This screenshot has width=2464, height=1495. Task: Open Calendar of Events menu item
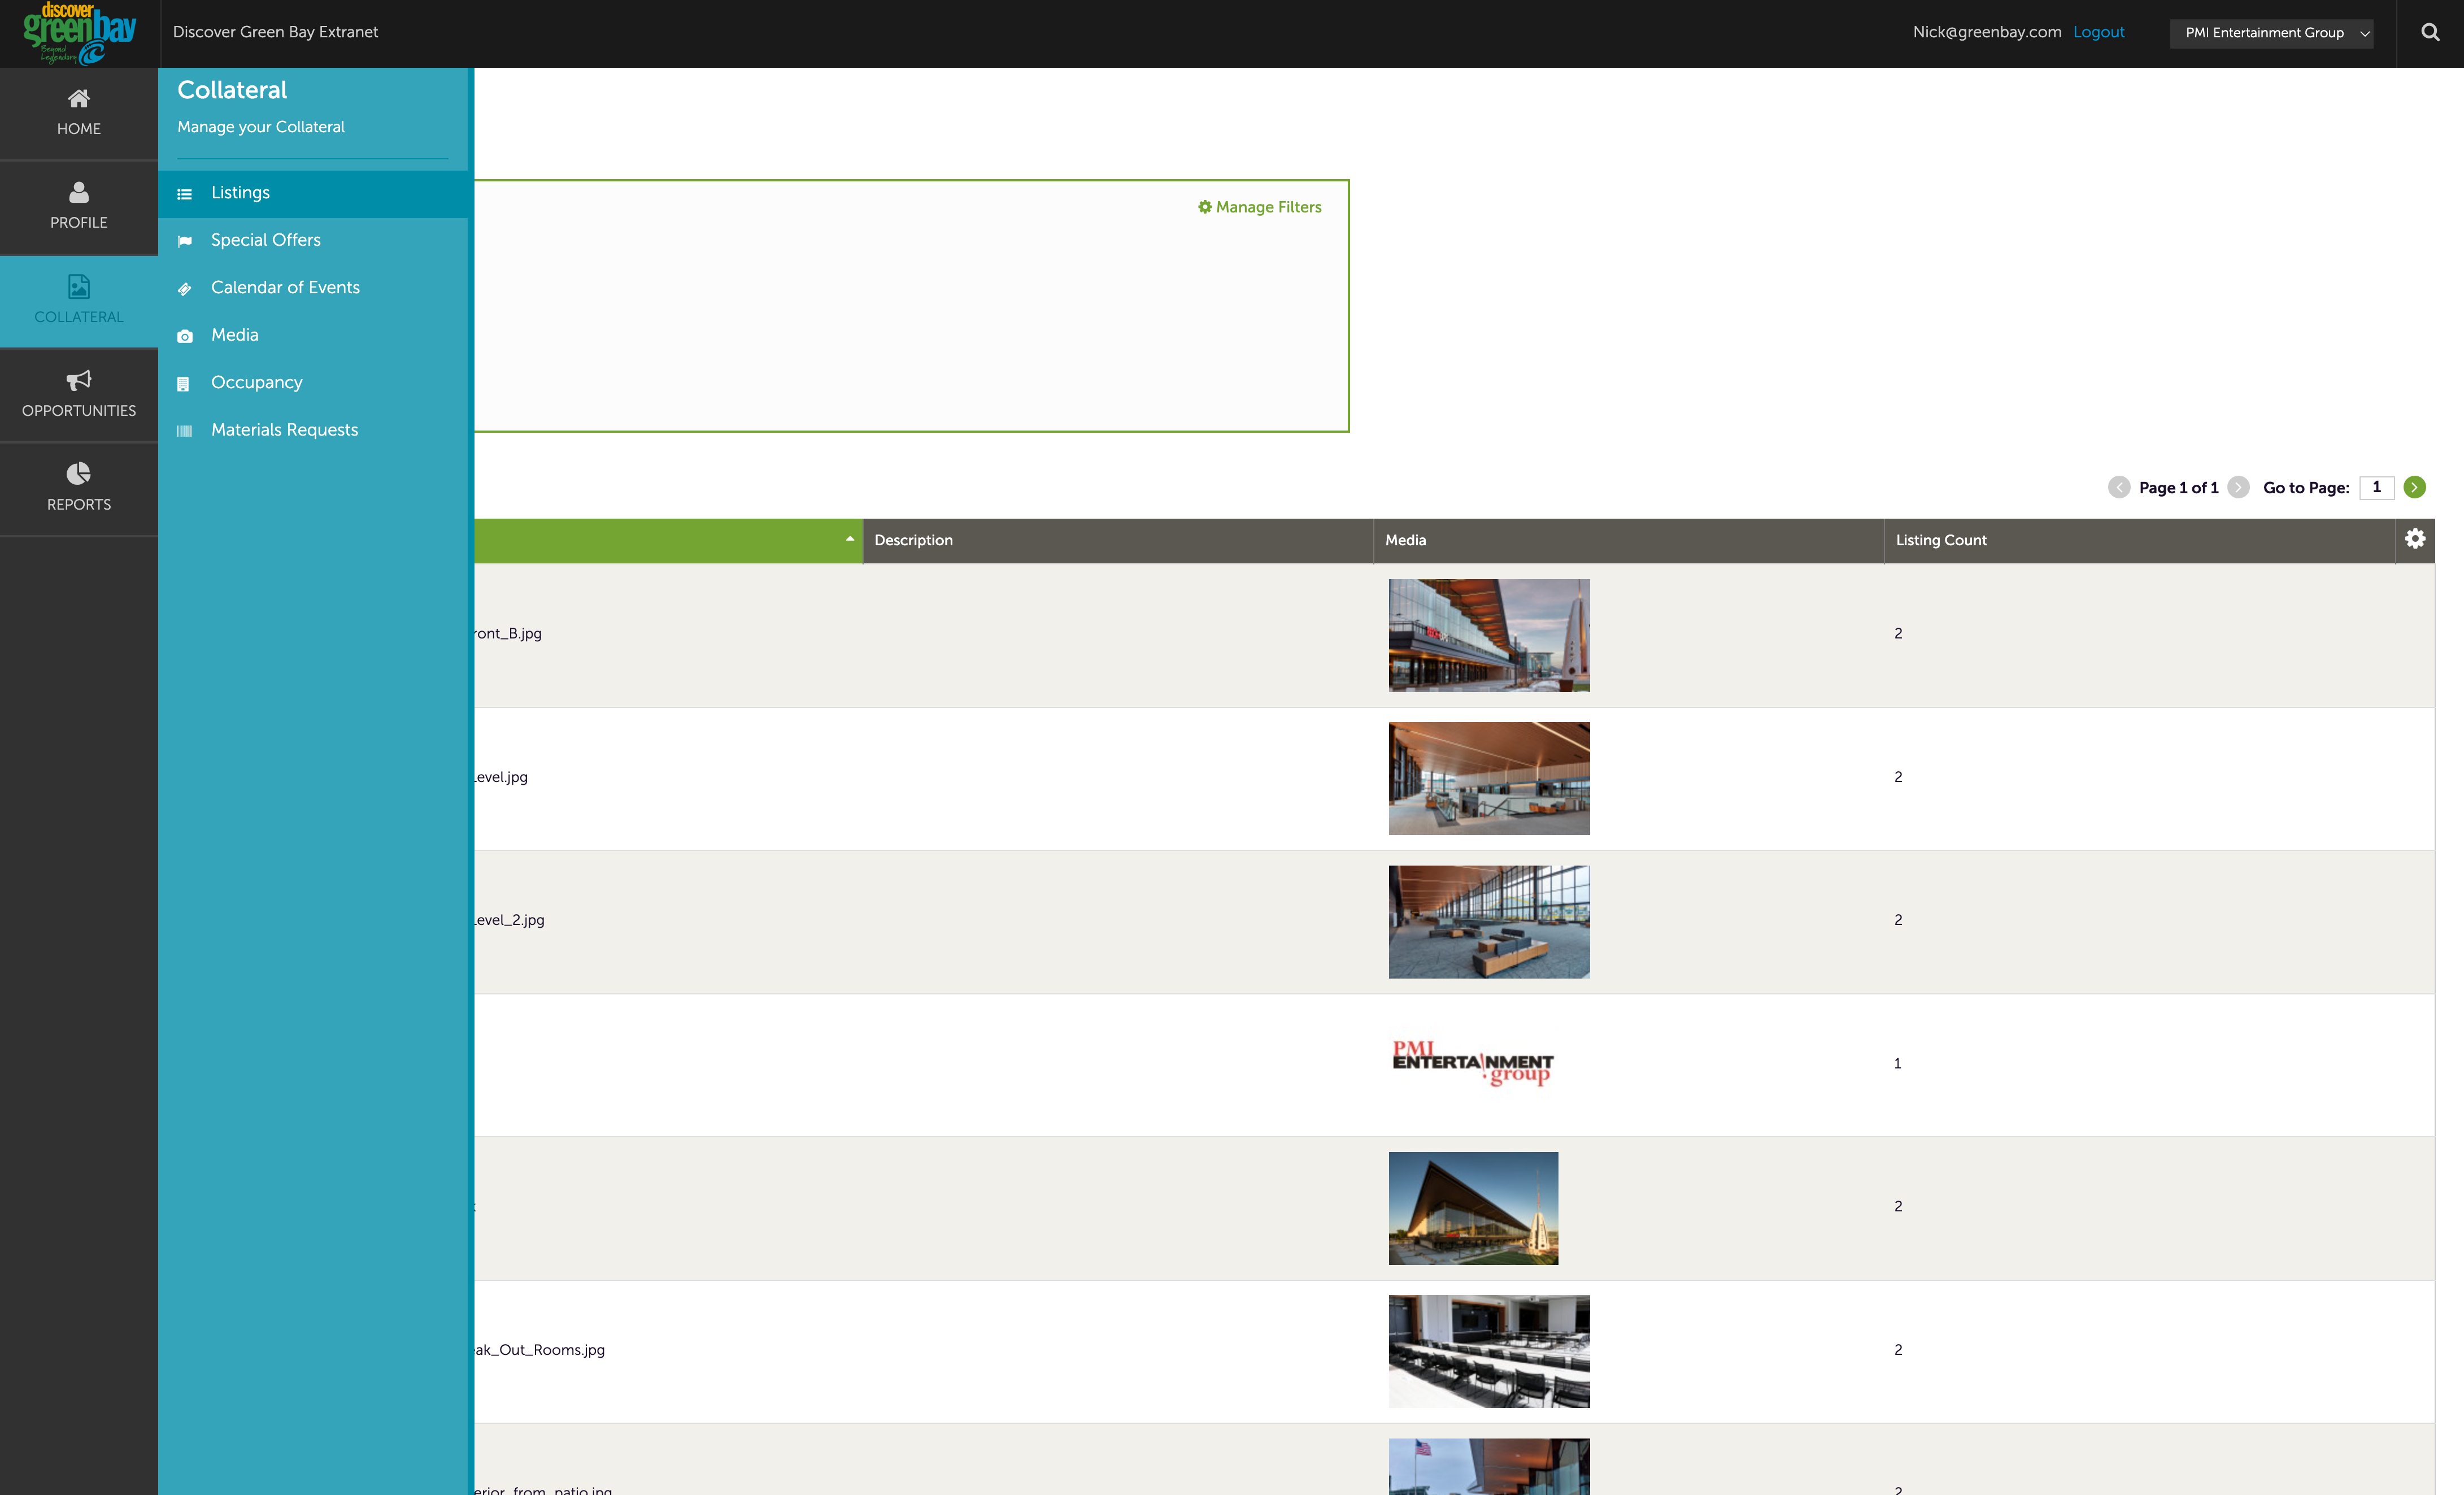pyautogui.click(x=314, y=288)
